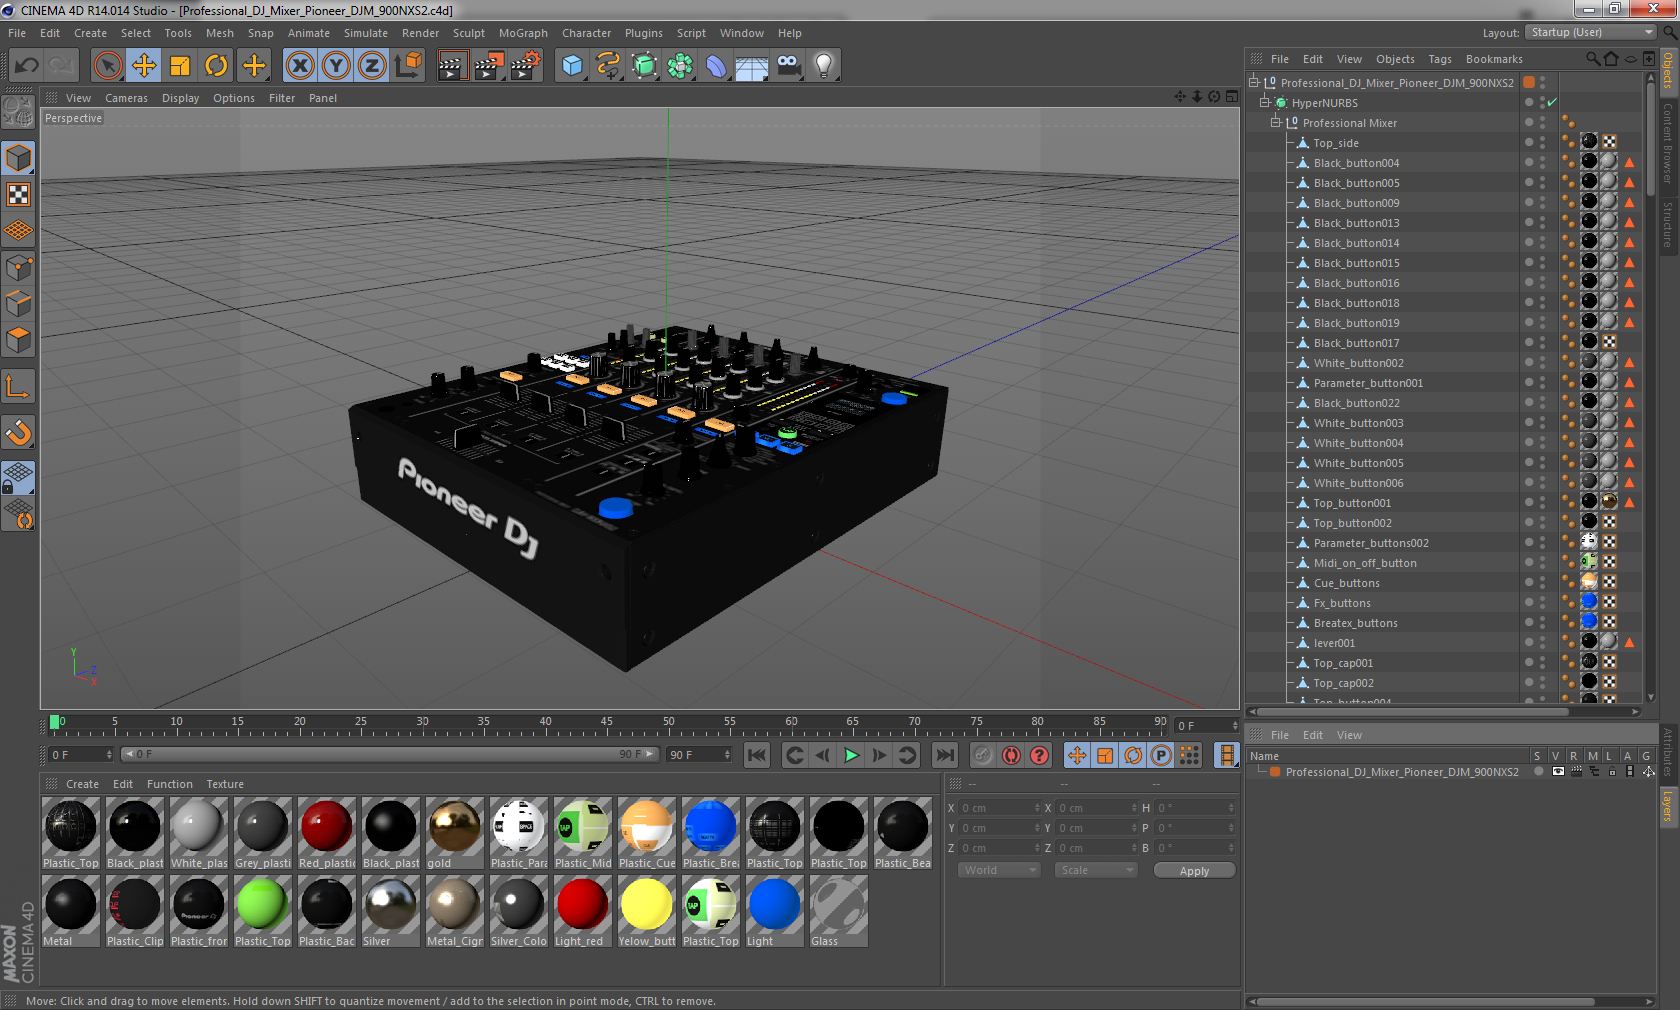Switch the coordinate system icon

tap(408, 66)
